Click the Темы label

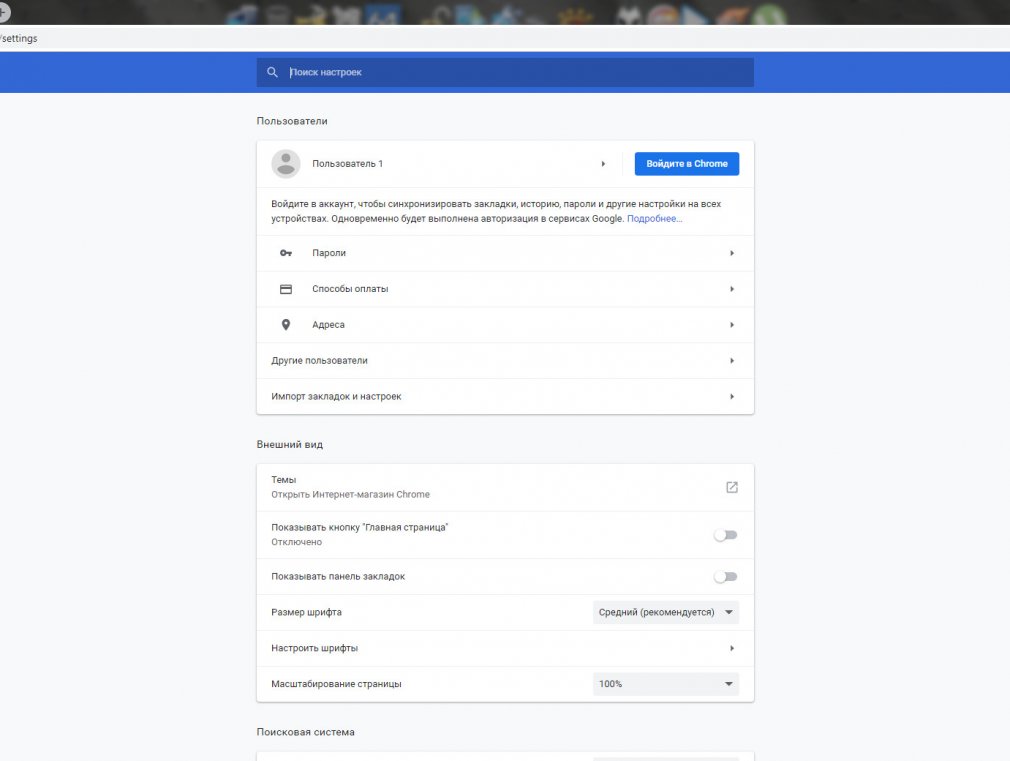283,479
